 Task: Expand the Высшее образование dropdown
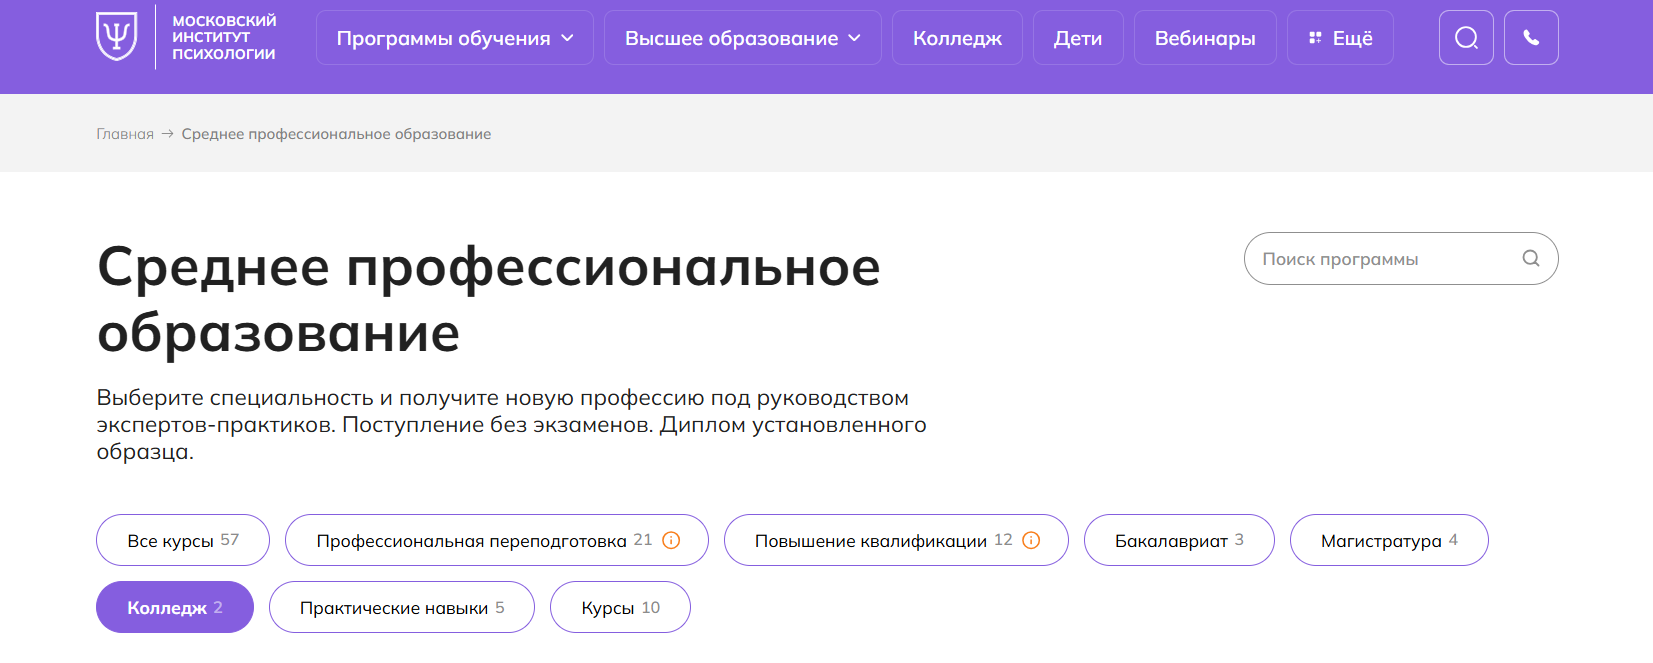tap(742, 38)
